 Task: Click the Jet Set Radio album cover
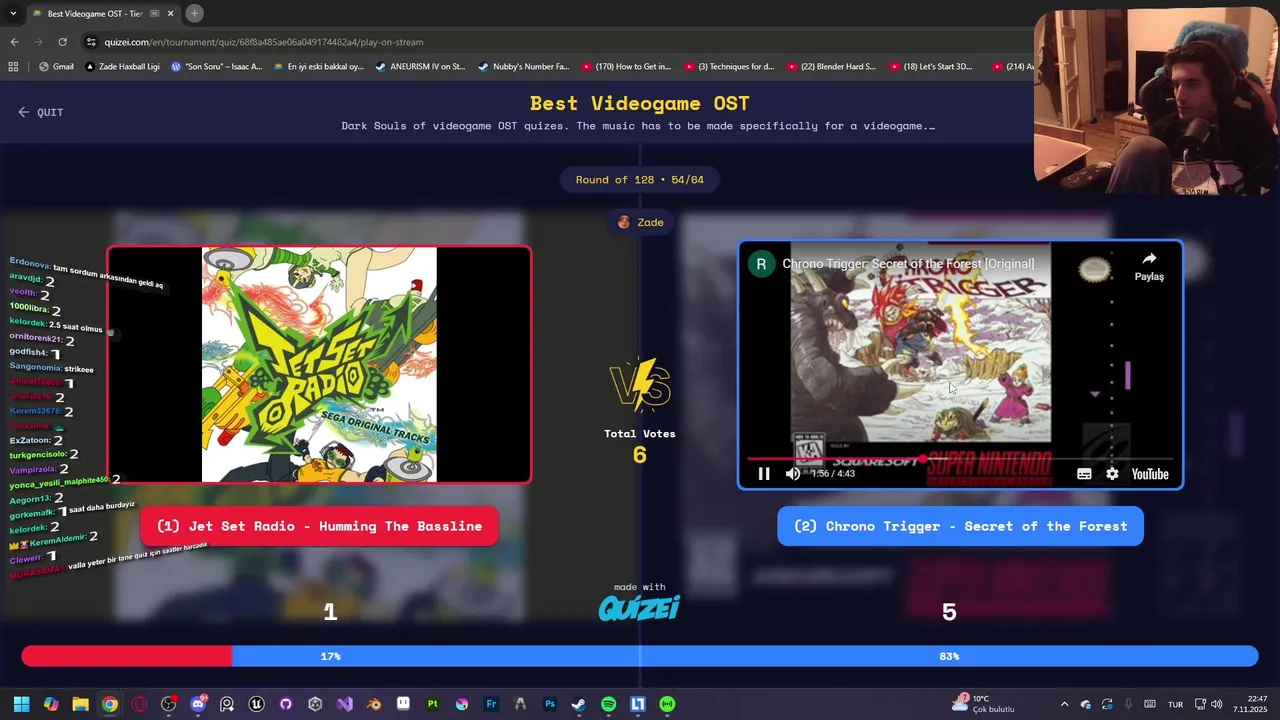(319, 365)
